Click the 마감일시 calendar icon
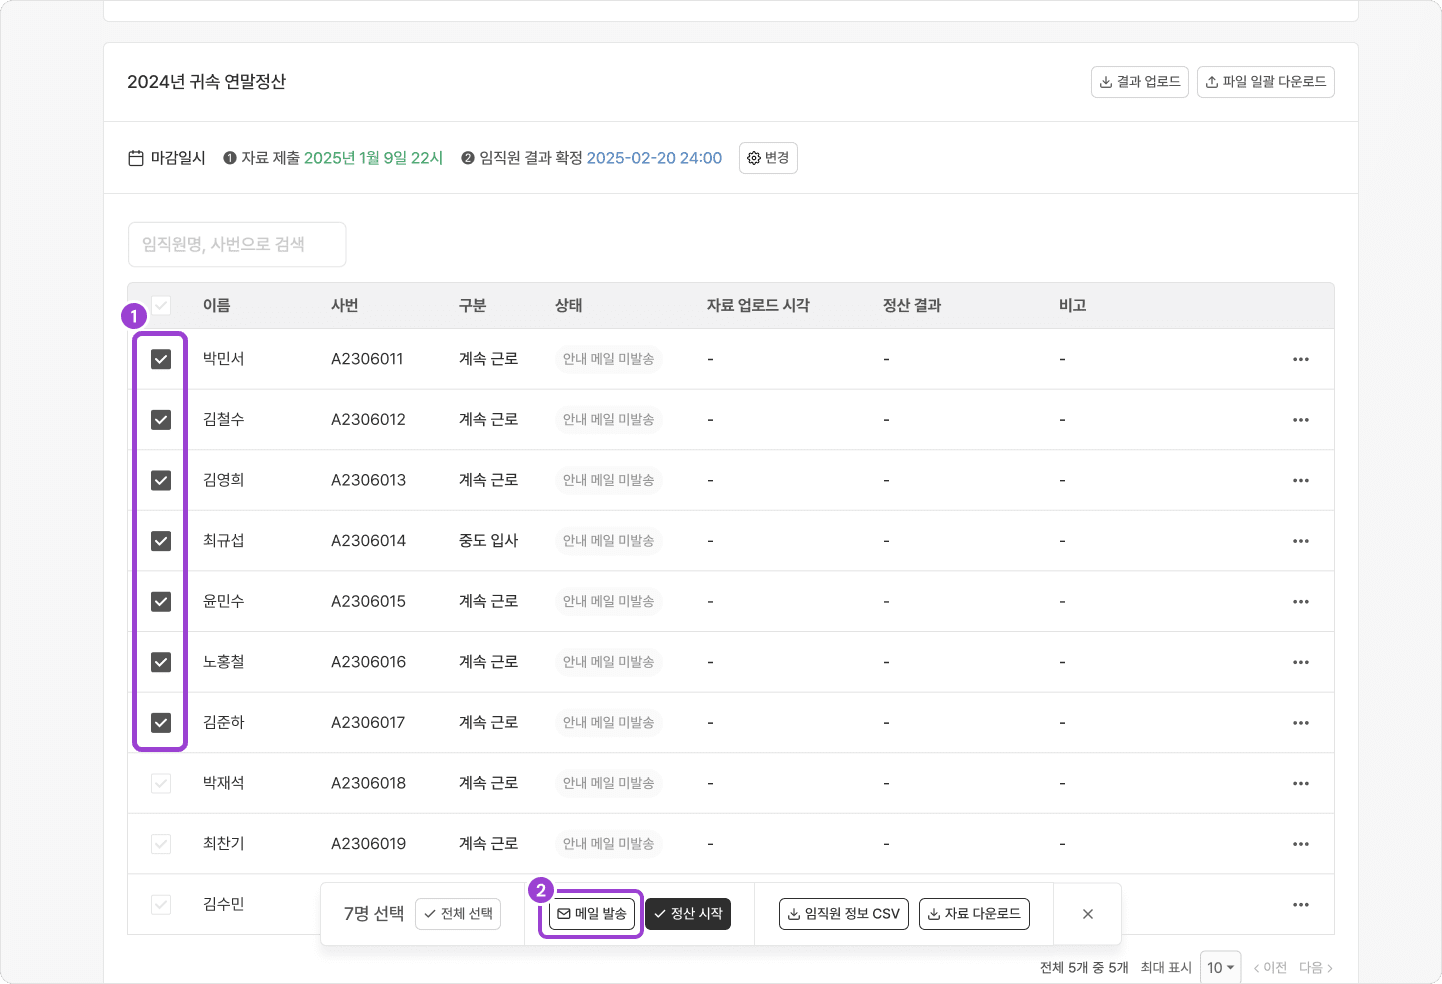 coord(136,158)
